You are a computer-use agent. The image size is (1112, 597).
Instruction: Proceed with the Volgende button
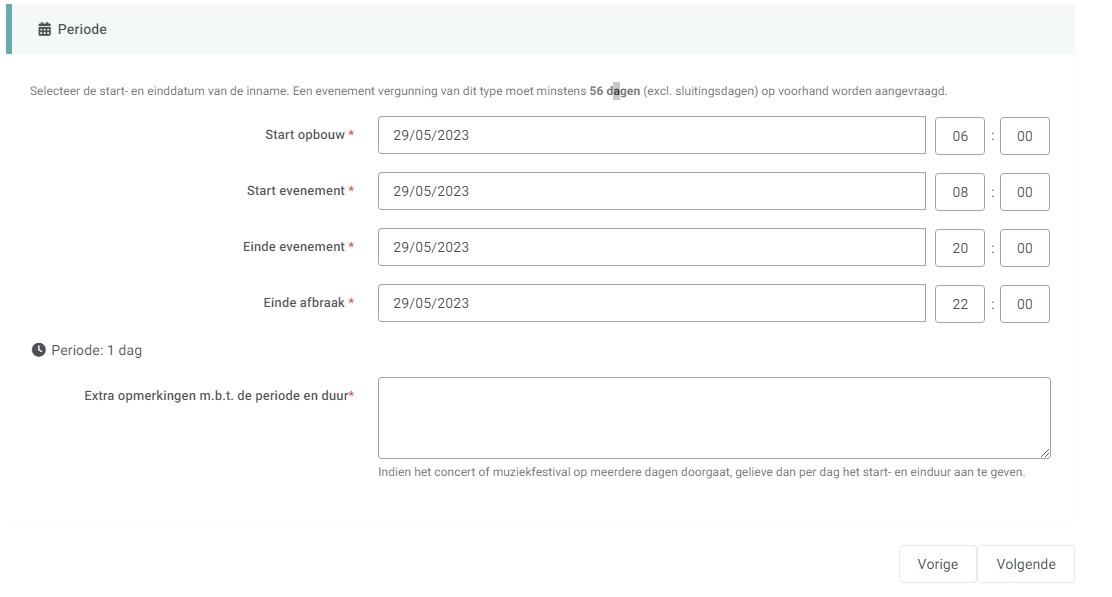click(x=1025, y=564)
